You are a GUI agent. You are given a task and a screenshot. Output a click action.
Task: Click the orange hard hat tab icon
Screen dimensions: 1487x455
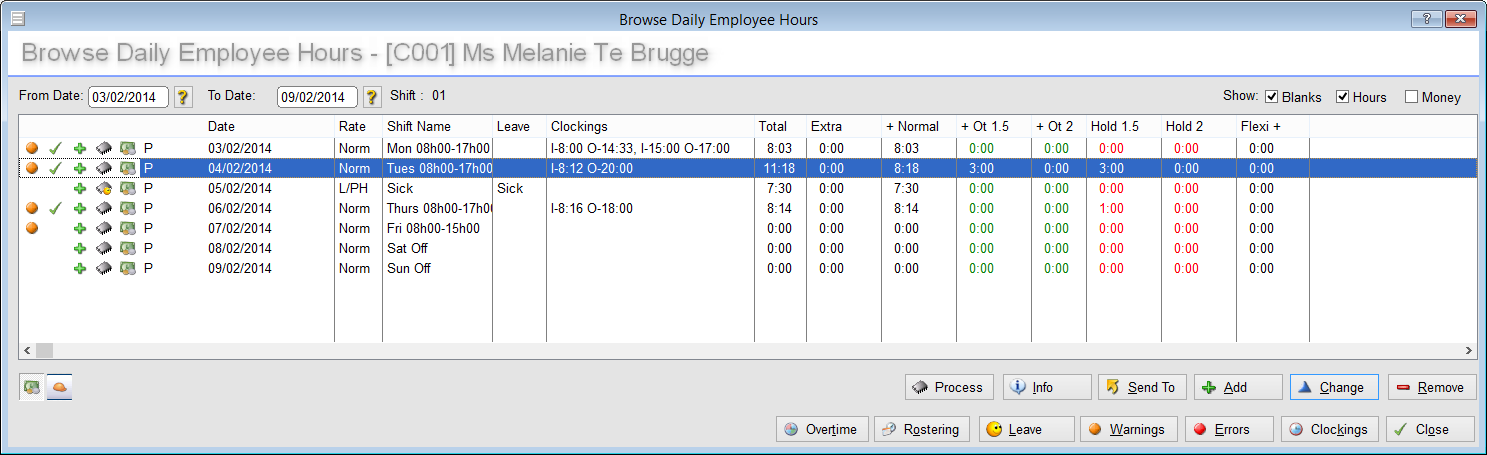click(x=59, y=387)
